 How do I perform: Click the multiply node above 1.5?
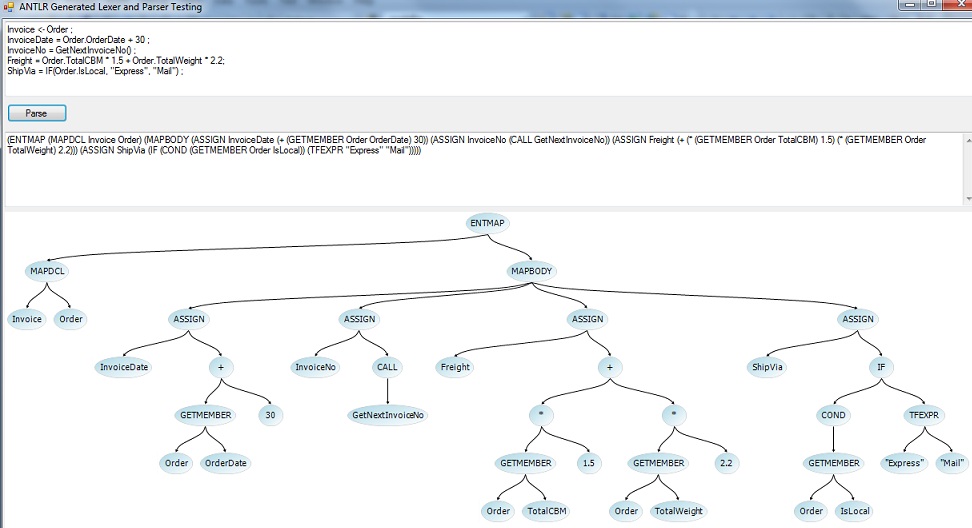(541, 415)
